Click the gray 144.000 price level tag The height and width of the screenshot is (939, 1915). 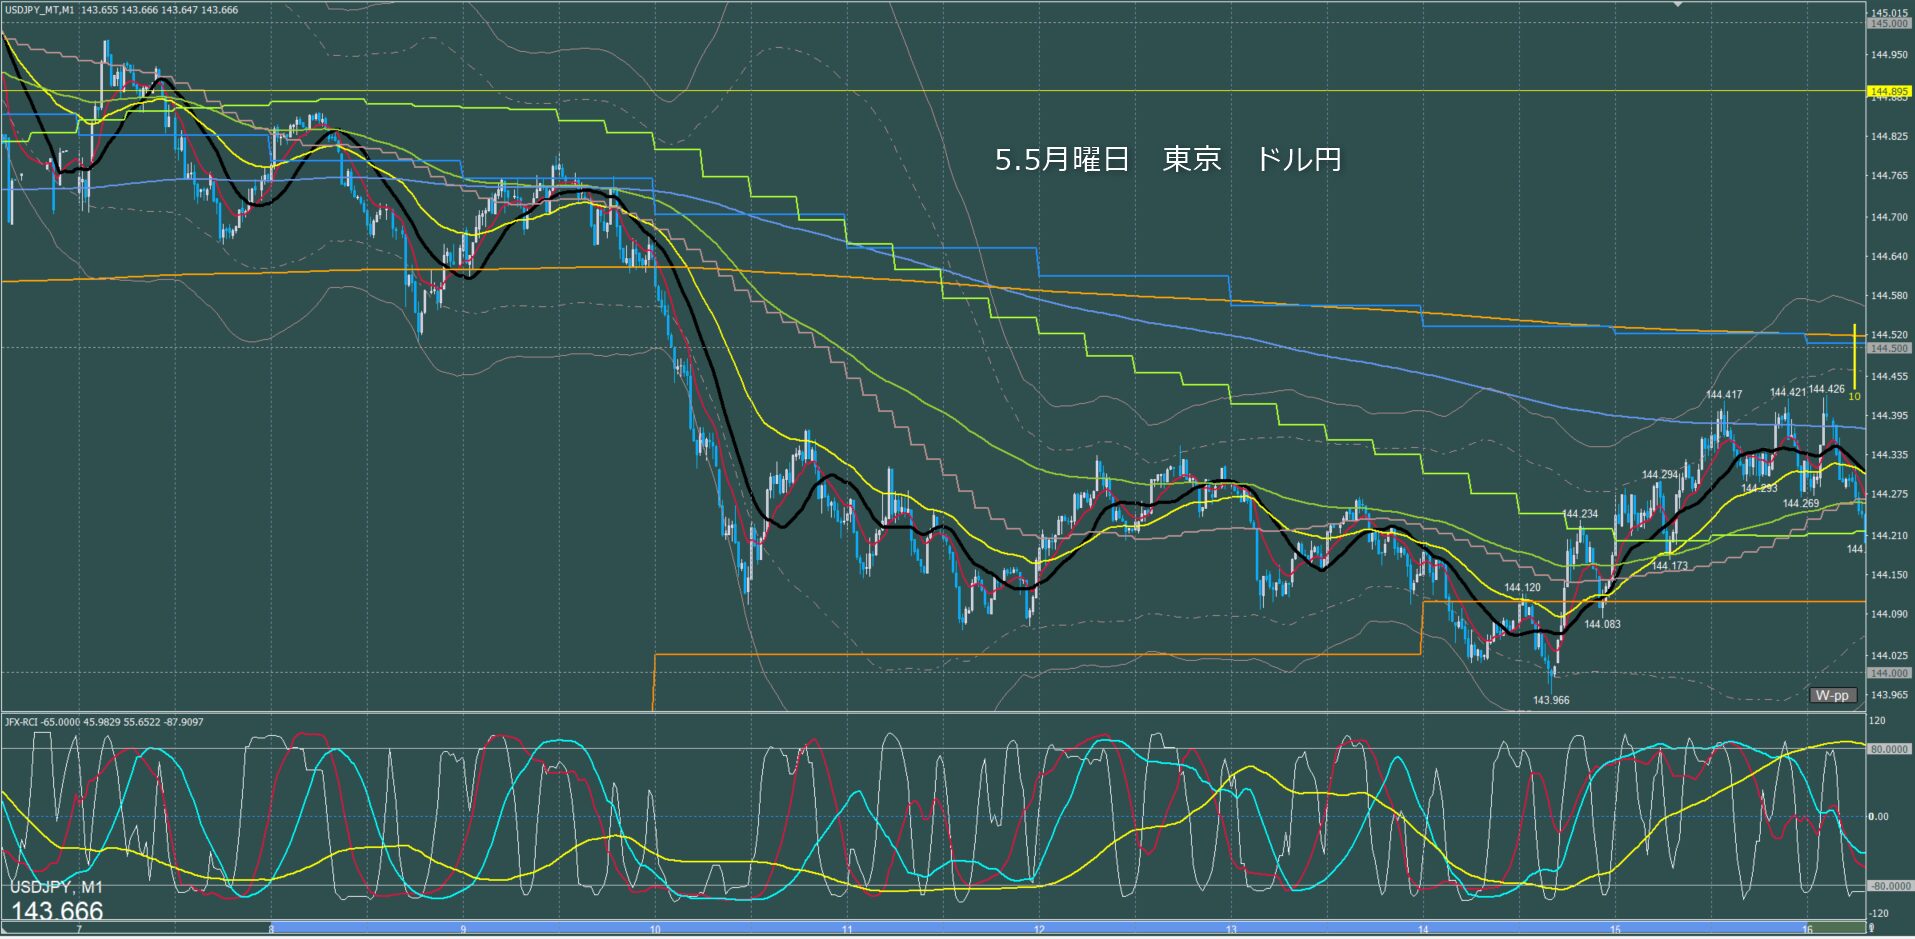tap(1889, 673)
